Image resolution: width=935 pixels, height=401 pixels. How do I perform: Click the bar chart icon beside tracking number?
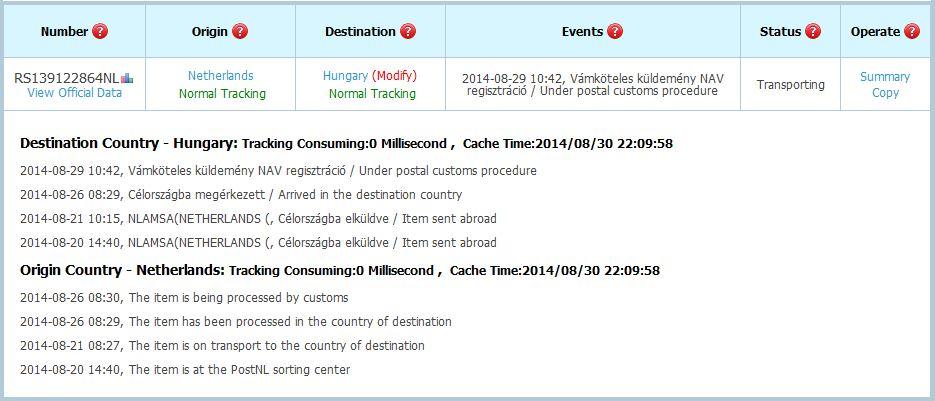pyautogui.click(x=127, y=77)
